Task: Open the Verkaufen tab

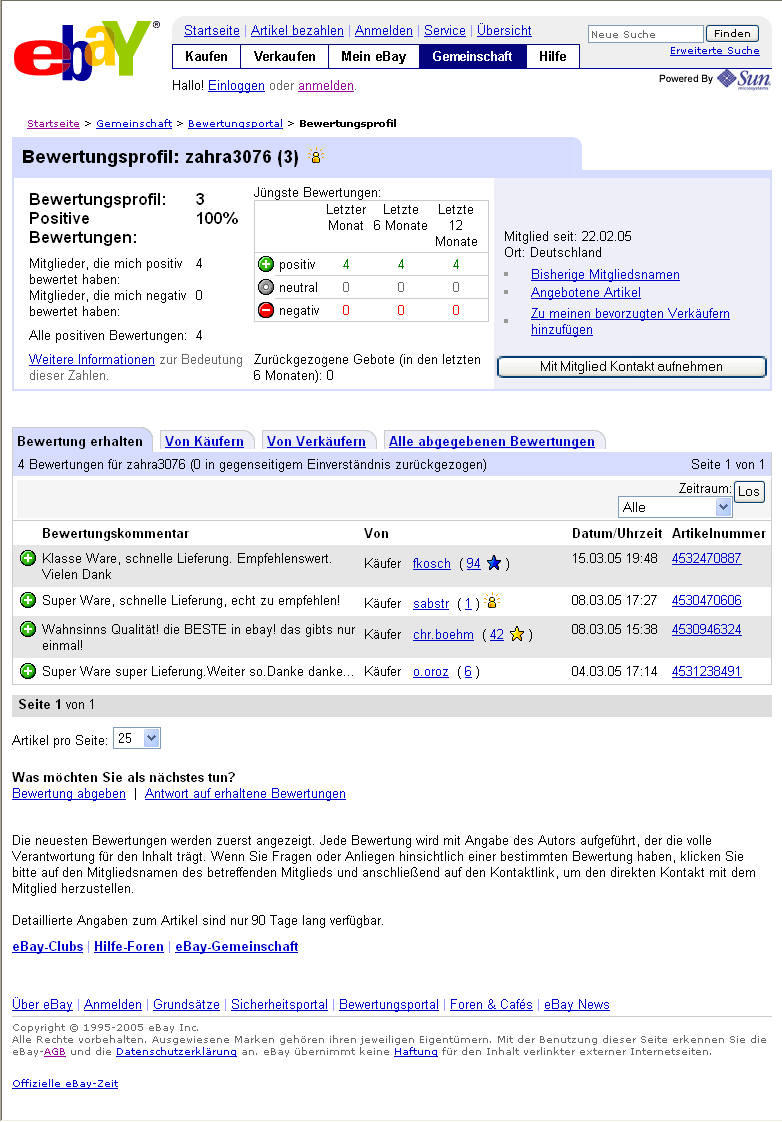Action: tap(284, 57)
